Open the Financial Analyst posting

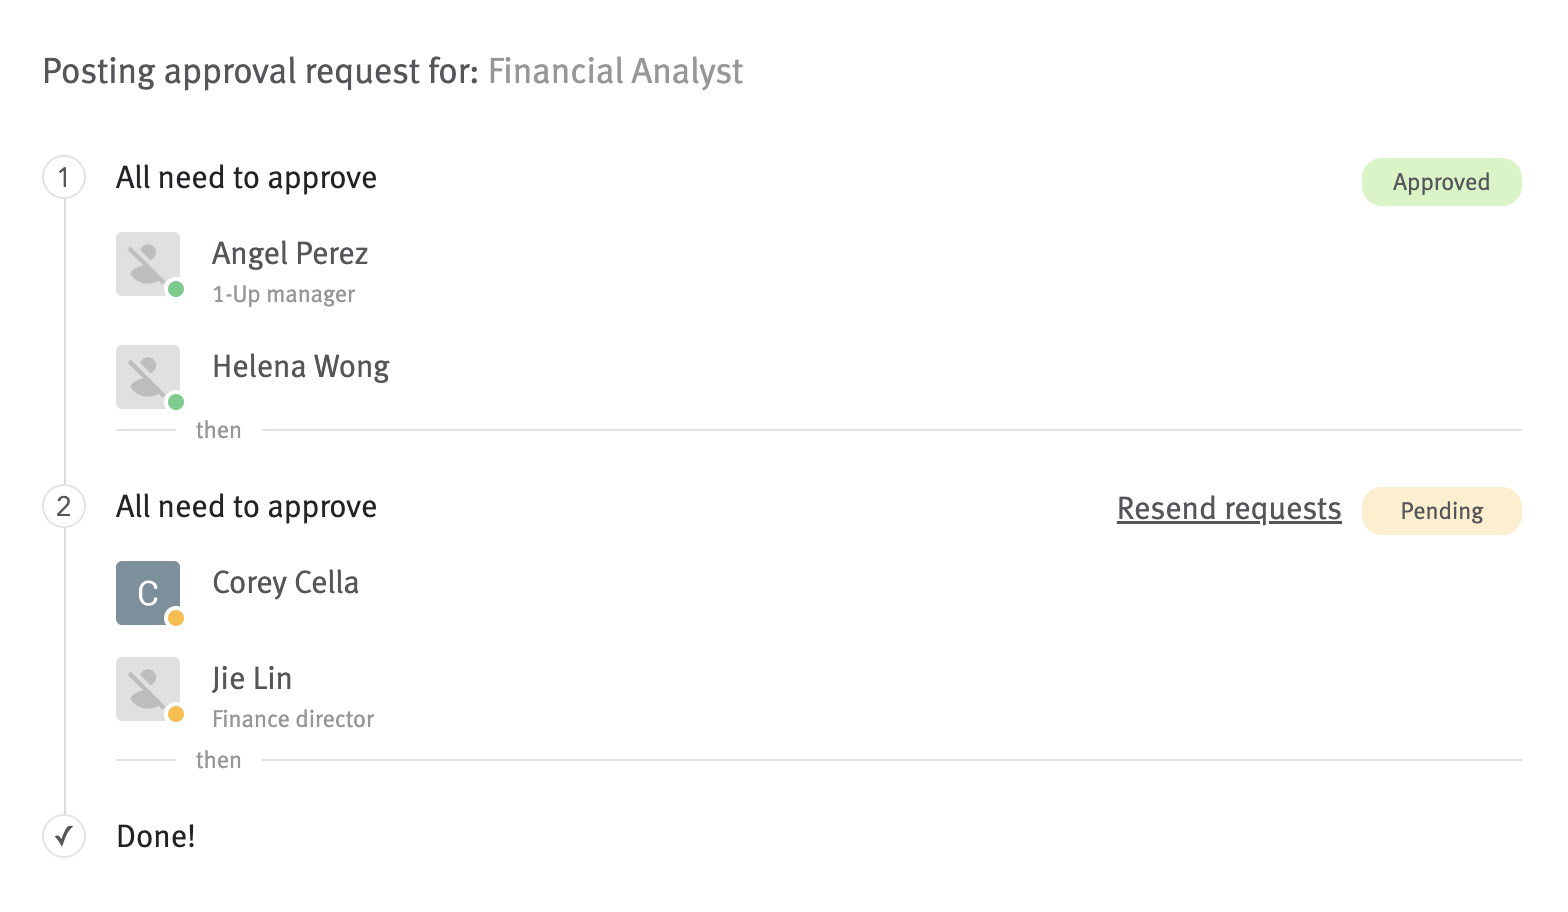click(615, 71)
